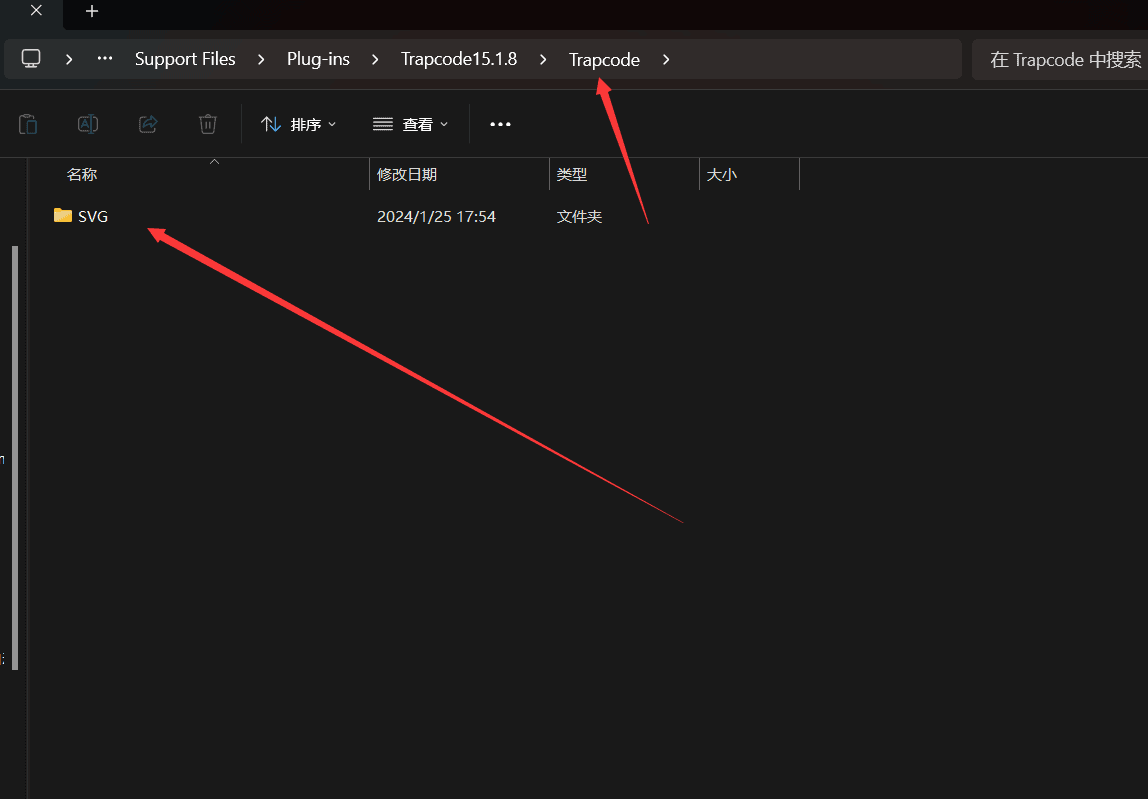Viewport: 1148px width, 799px height.
Task: Expand the chevron after Trapcode in breadcrumb
Action: coord(665,59)
